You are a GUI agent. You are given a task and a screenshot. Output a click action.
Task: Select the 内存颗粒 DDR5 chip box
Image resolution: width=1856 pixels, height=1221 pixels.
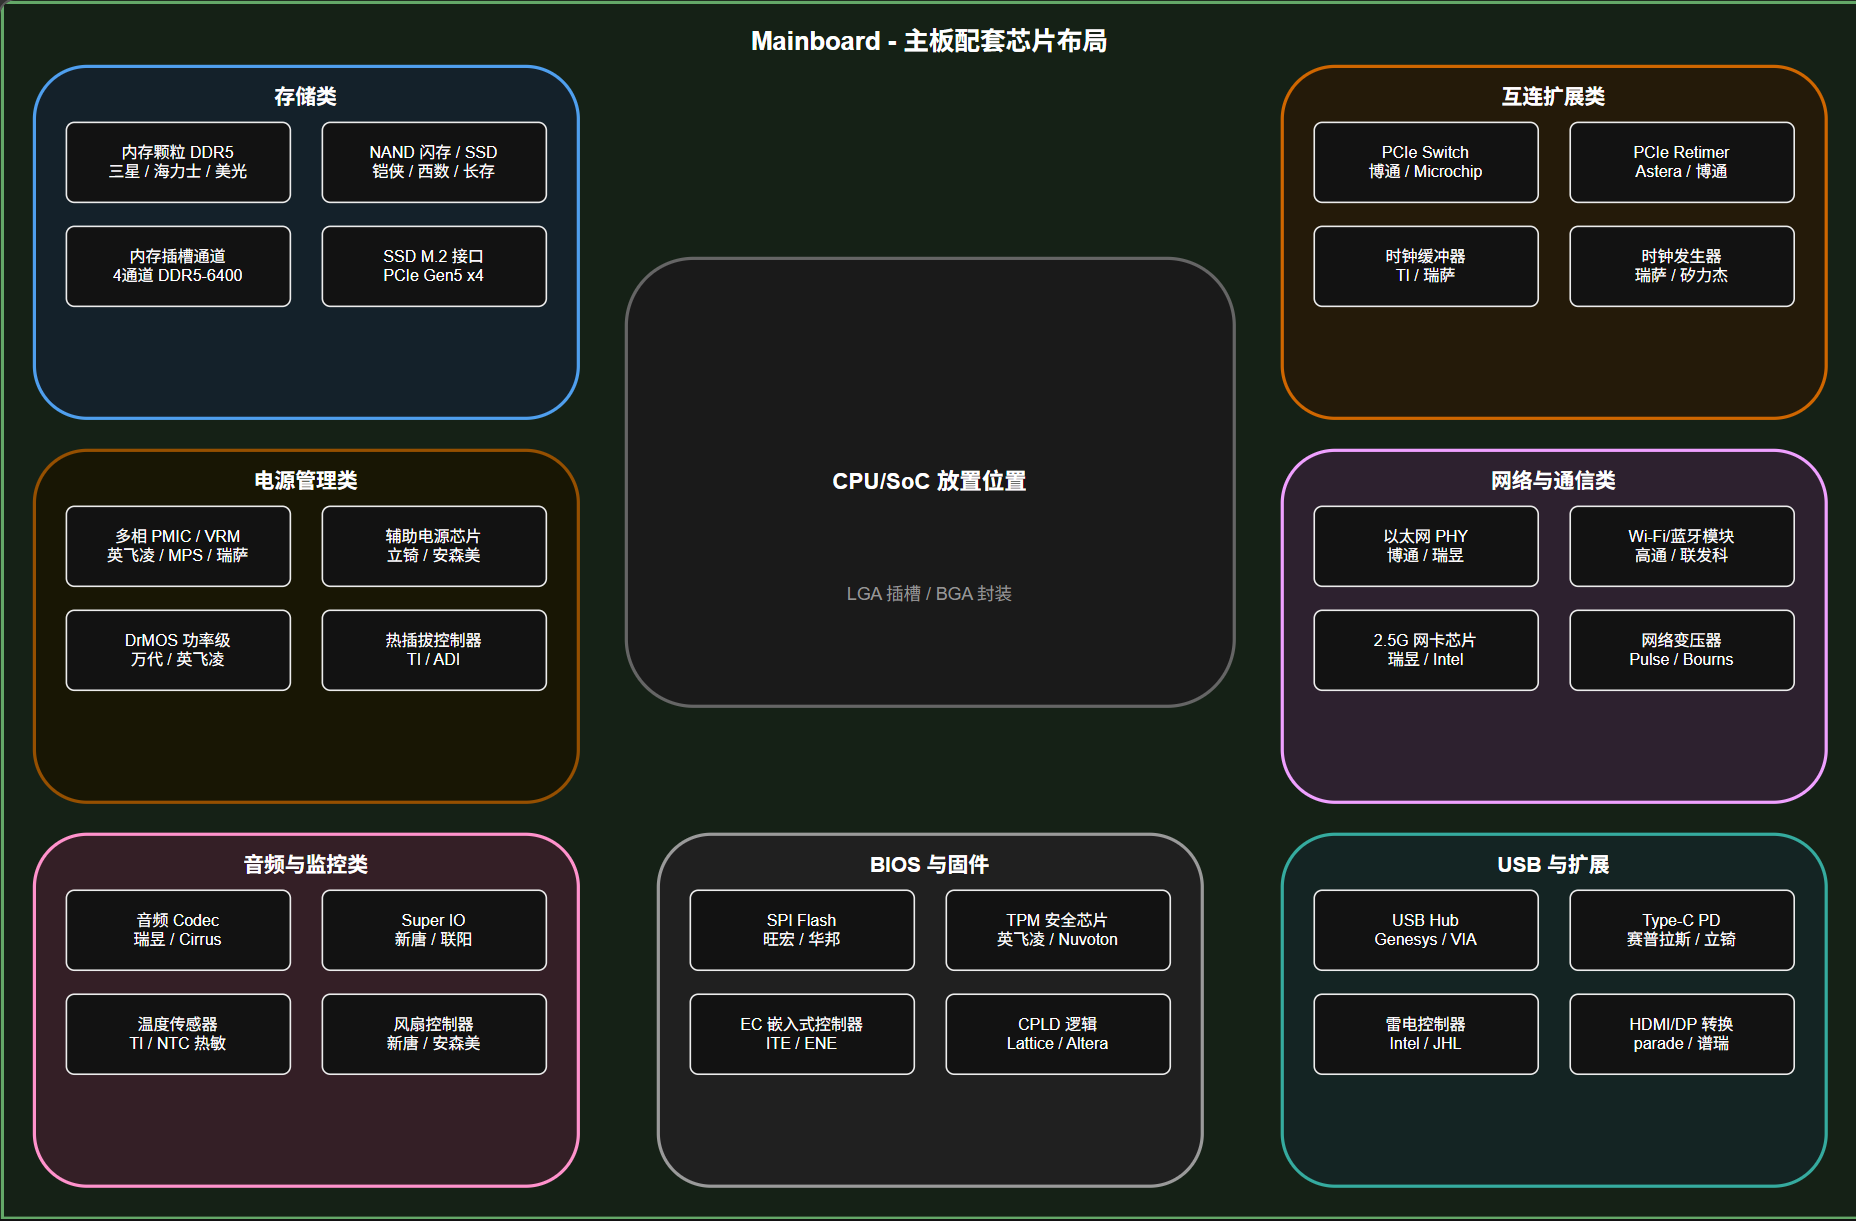tap(178, 162)
